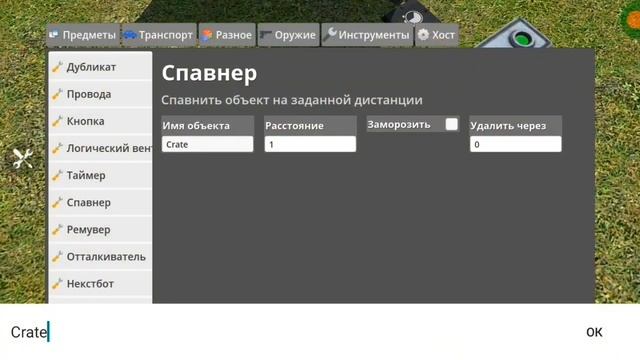Screen dimensions: 640x360
Task: Click the Разное cube icon
Action: [207, 35]
